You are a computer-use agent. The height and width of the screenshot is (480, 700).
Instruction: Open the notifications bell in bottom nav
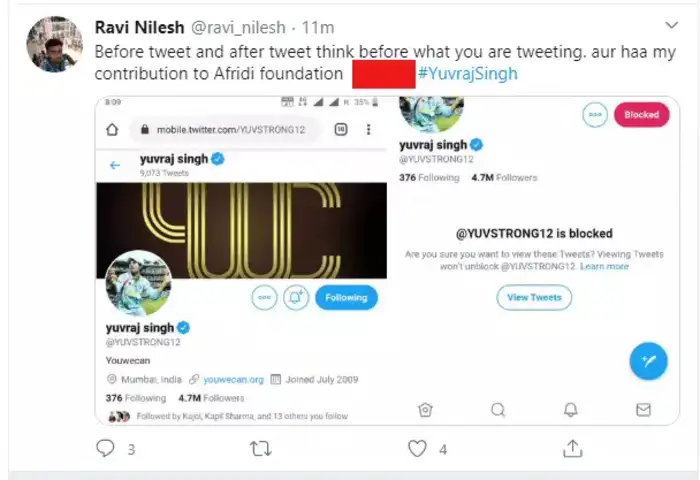pyautogui.click(x=571, y=409)
